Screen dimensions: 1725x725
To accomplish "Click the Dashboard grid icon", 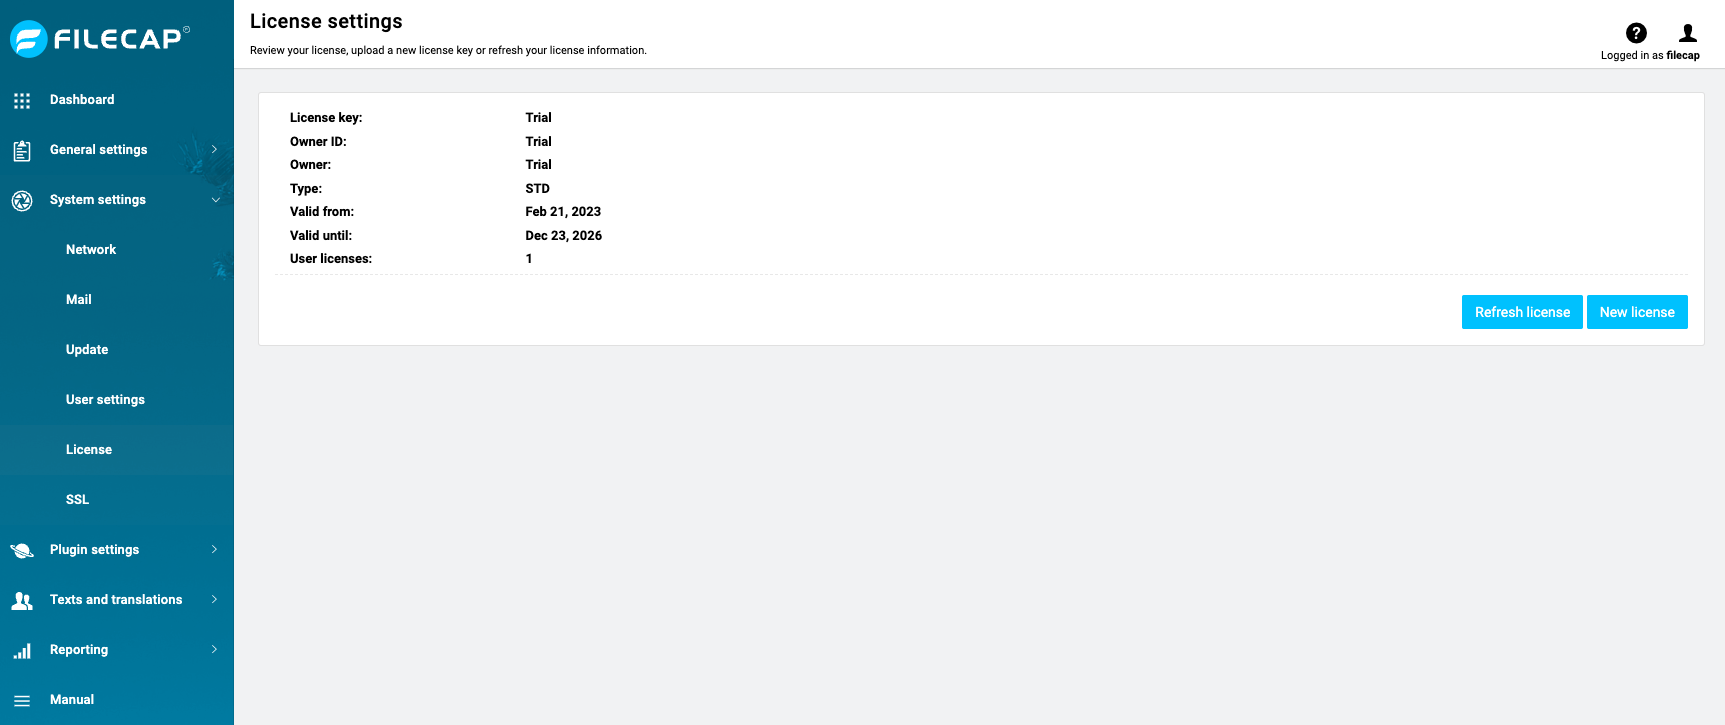I will (x=22, y=100).
